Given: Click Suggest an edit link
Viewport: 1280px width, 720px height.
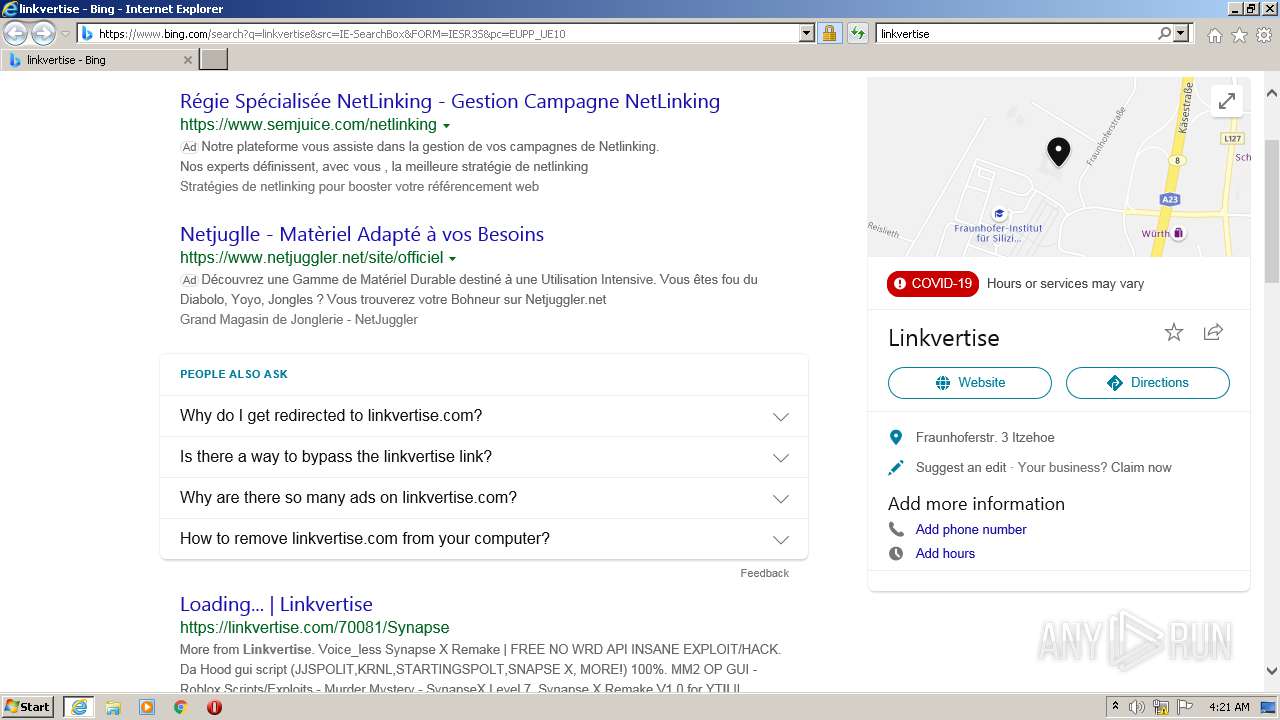Looking at the screenshot, I should tap(961, 467).
